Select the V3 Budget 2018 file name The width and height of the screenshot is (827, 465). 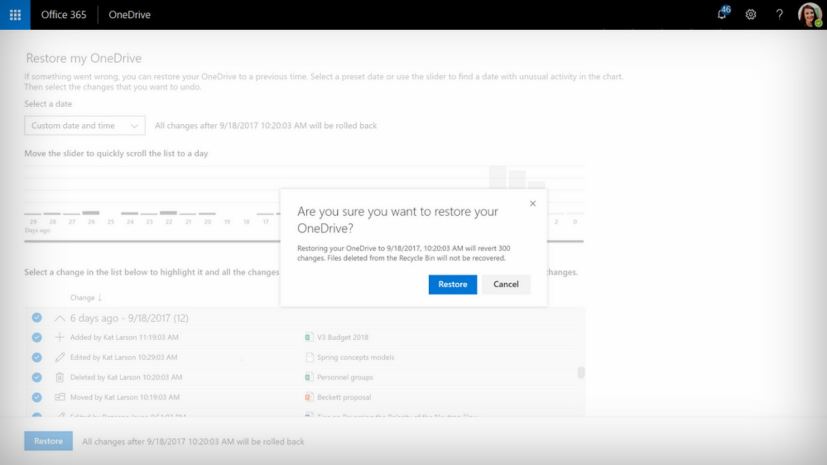pyautogui.click(x=343, y=337)
